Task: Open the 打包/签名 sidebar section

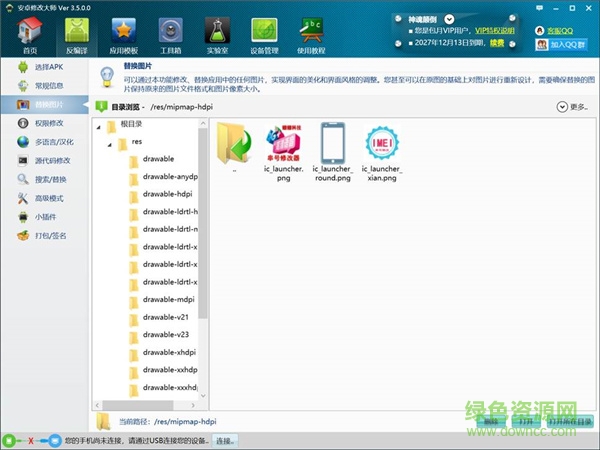Action: (44, 236)
